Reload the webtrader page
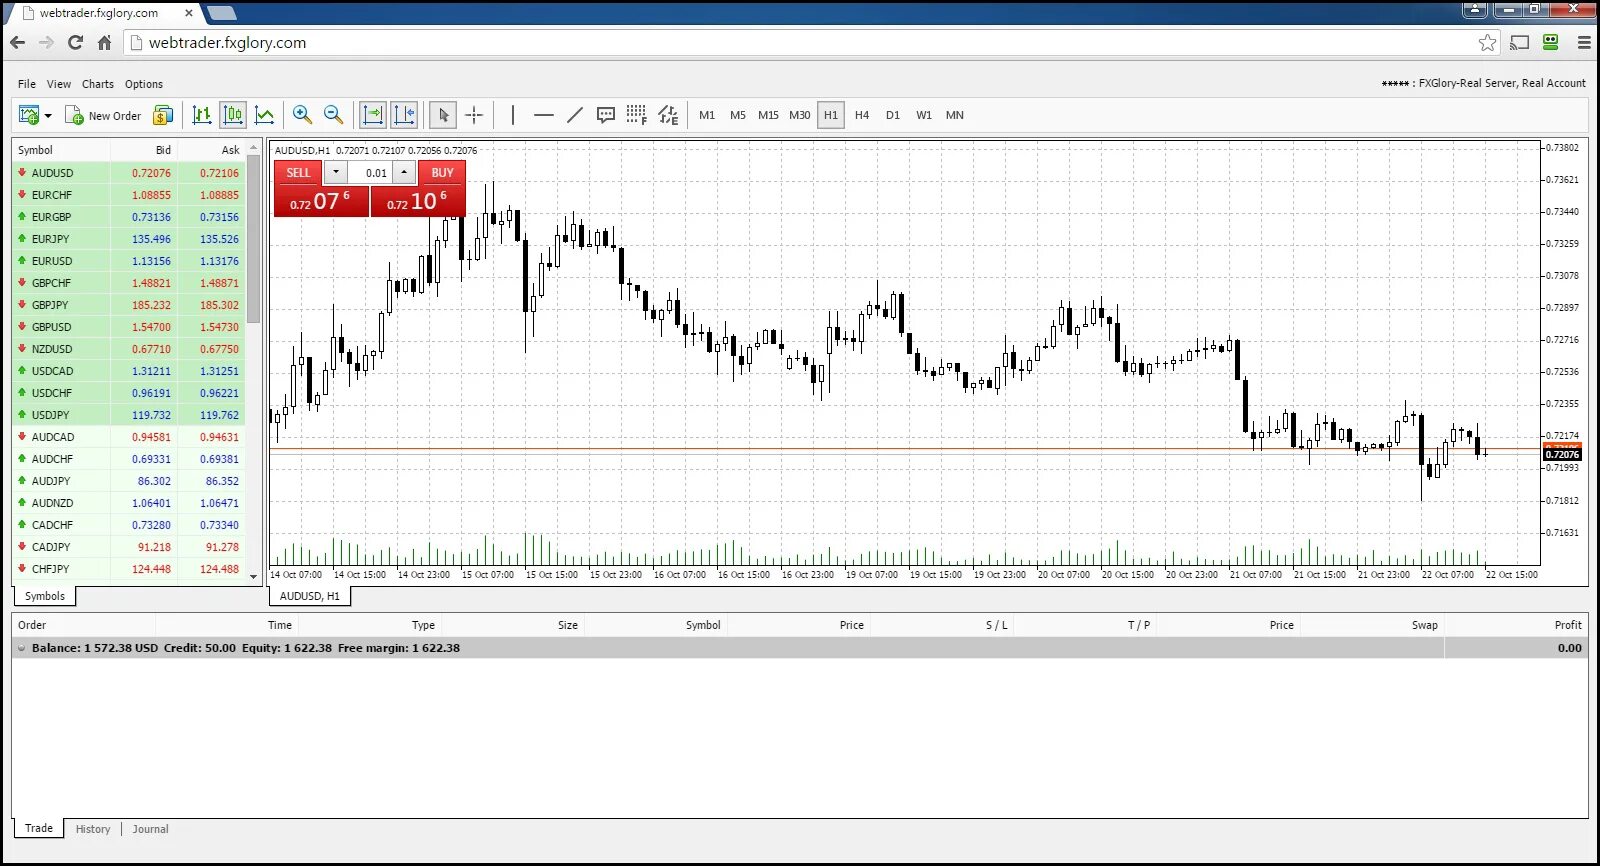1600x866 pixels. pyautogui.click(x=75, y=43)
